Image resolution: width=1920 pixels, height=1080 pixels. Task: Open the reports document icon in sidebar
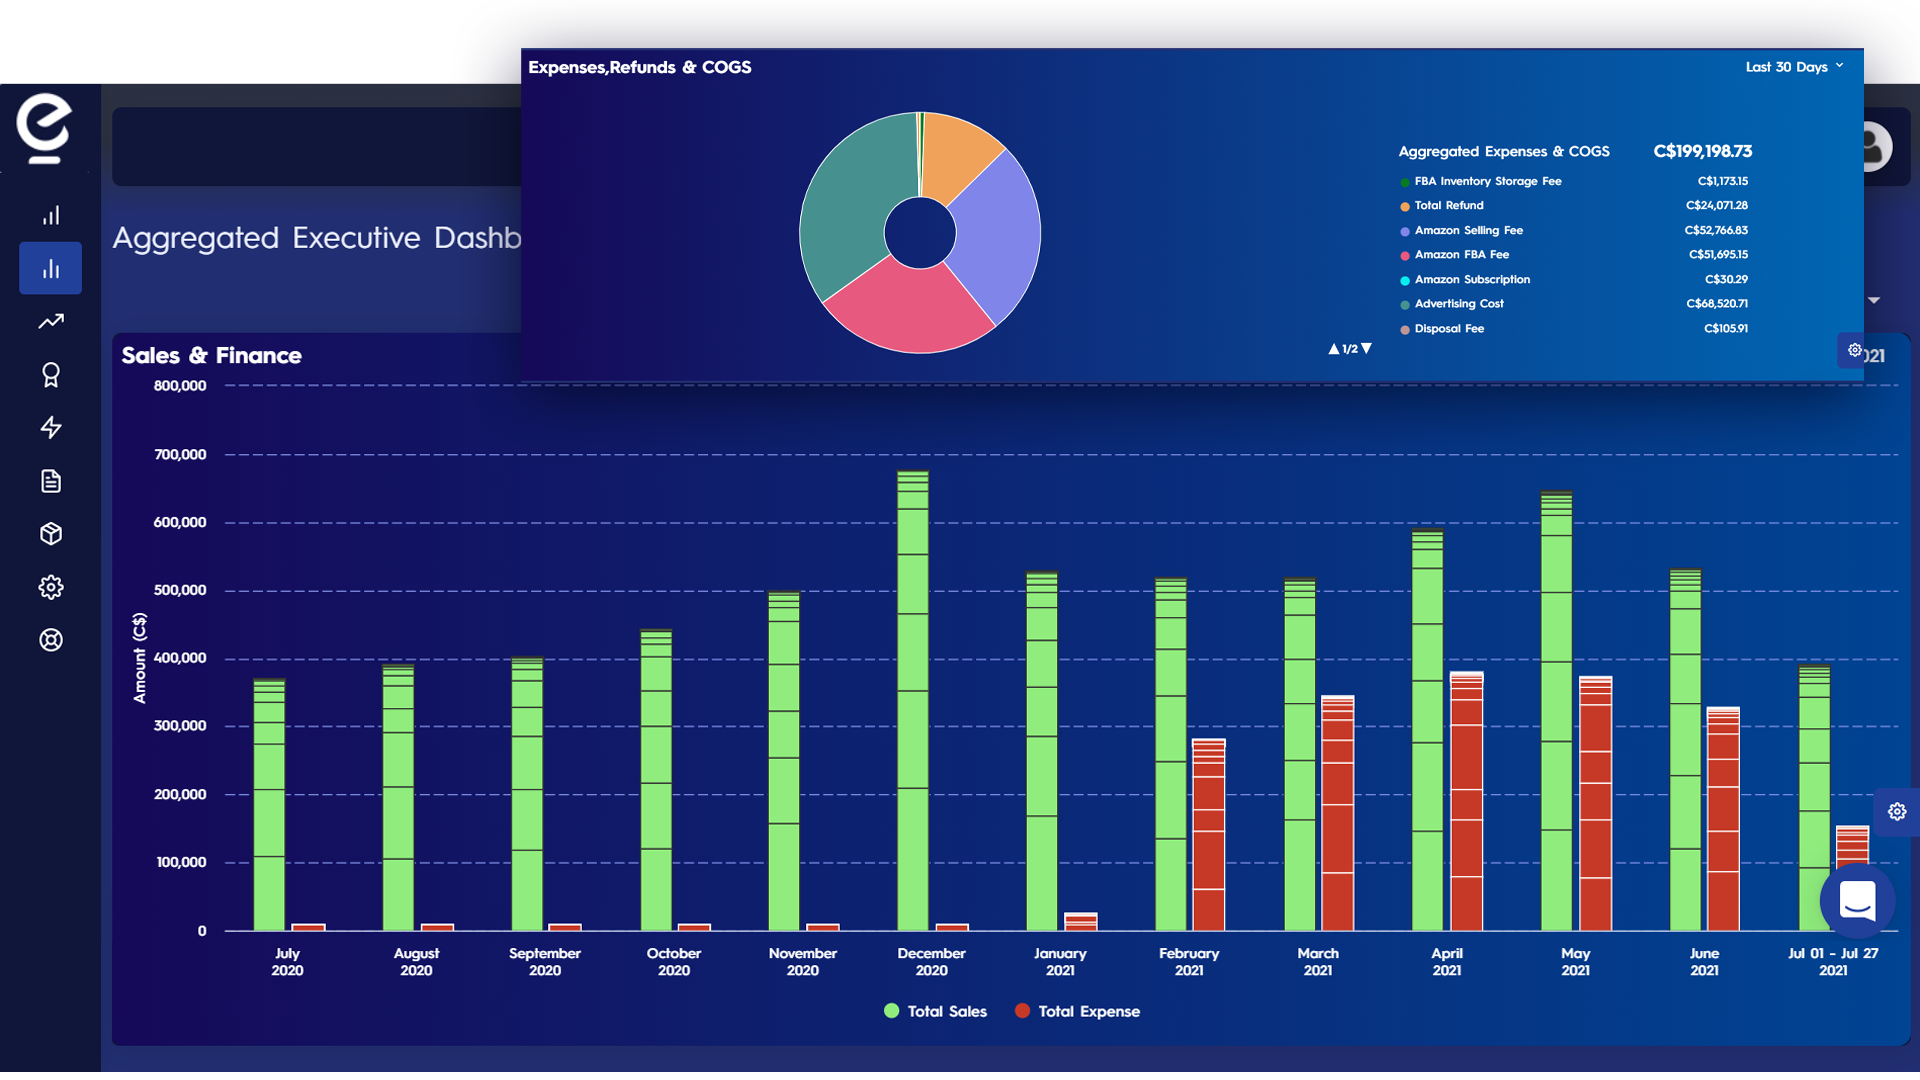51,481
